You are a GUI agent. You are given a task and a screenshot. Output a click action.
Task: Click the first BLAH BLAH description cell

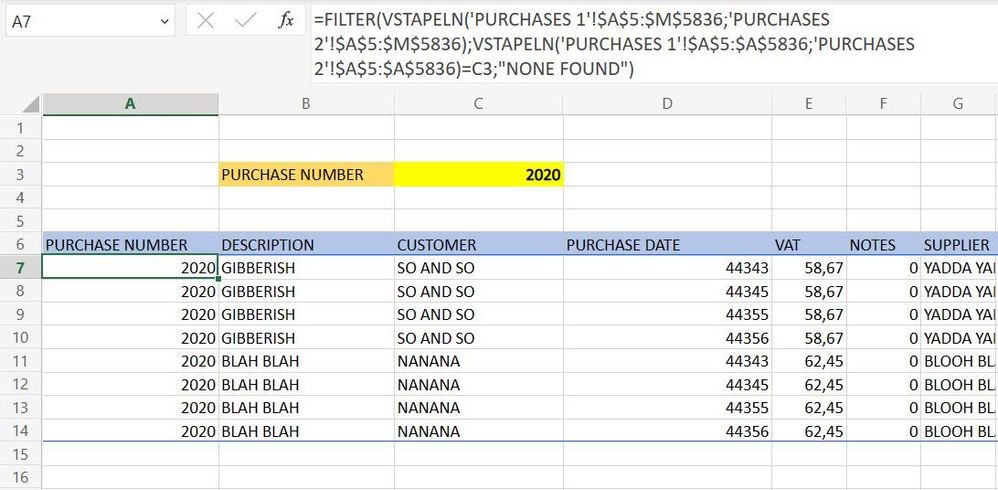click(306, 361)
